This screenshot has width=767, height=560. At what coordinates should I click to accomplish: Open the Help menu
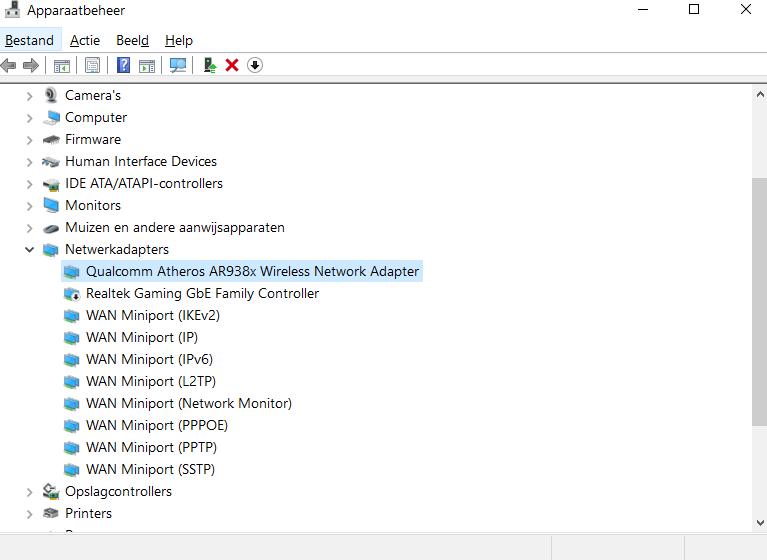[179, 40]
